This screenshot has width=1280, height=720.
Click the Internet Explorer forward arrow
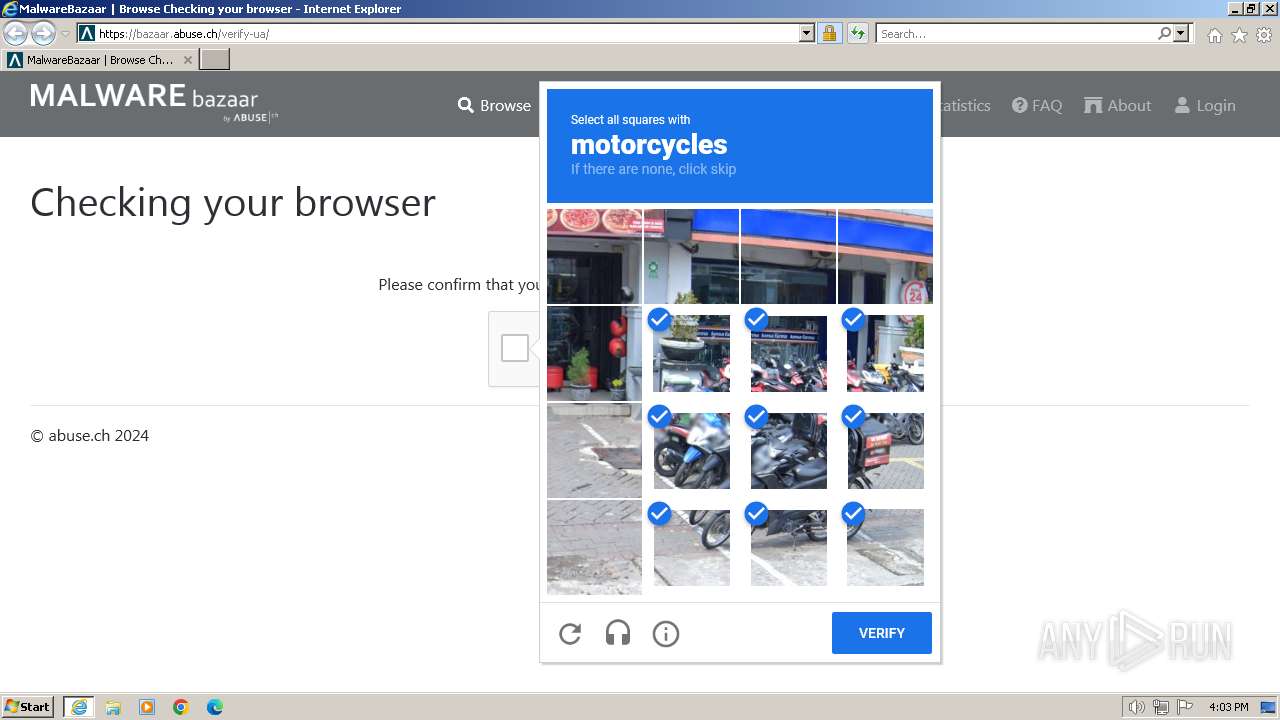43,33
